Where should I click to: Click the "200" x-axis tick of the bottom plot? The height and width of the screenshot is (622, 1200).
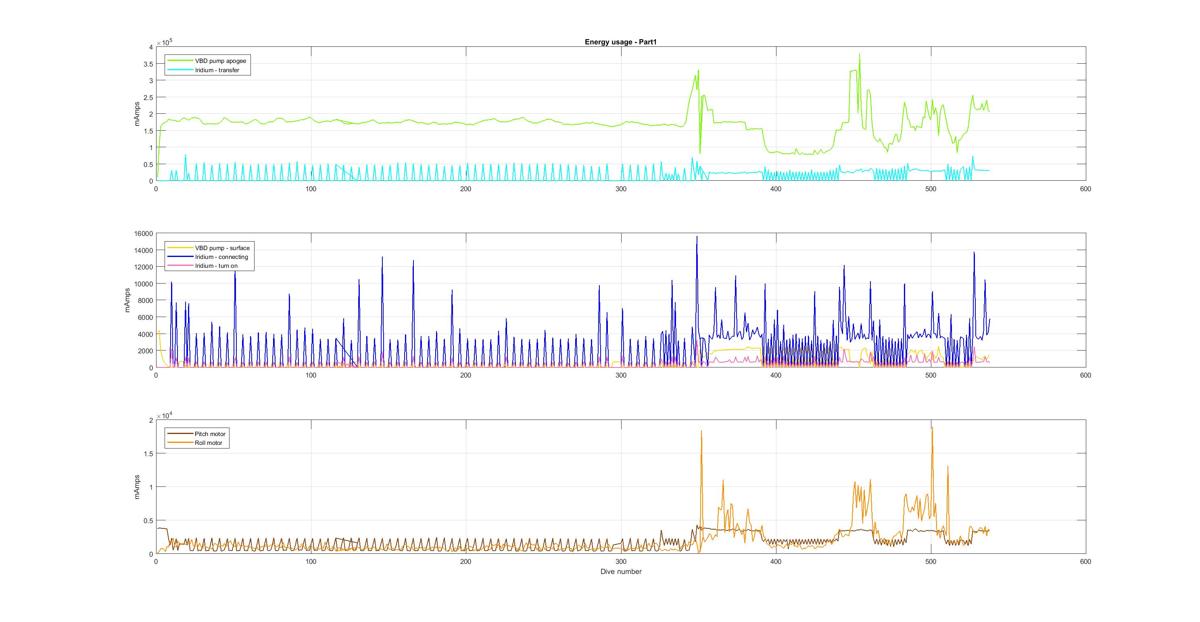pos(466,562)
